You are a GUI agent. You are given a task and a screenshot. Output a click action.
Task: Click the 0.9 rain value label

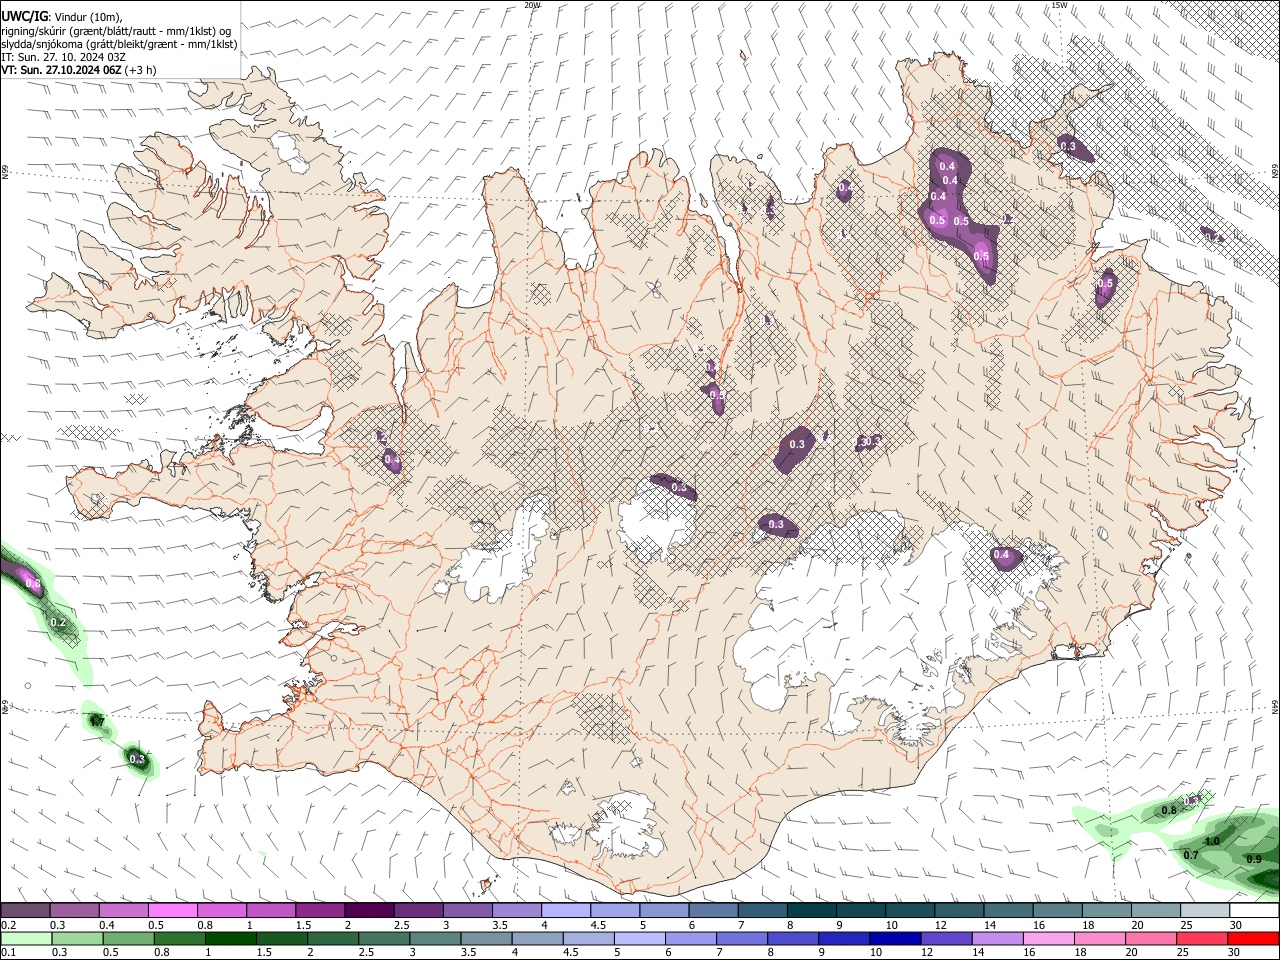click(x=1256, y=859)
